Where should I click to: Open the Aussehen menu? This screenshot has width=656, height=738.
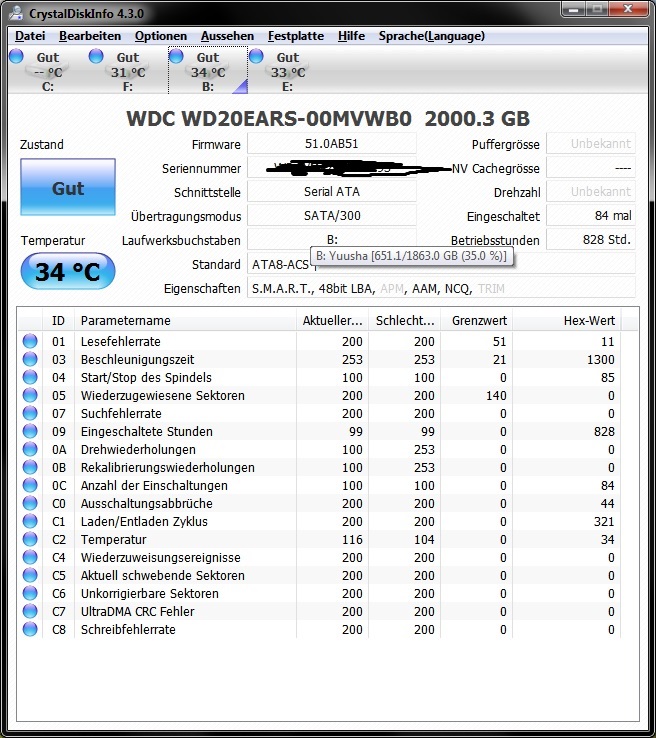point(227,36)
